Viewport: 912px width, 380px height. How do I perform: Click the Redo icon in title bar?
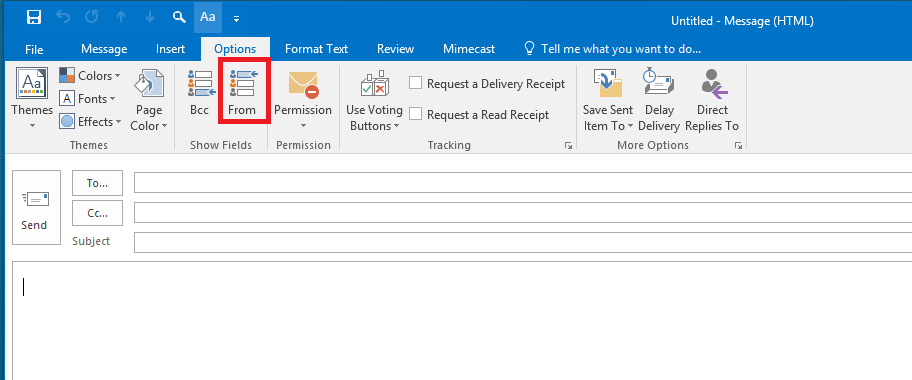pos(92,17)
